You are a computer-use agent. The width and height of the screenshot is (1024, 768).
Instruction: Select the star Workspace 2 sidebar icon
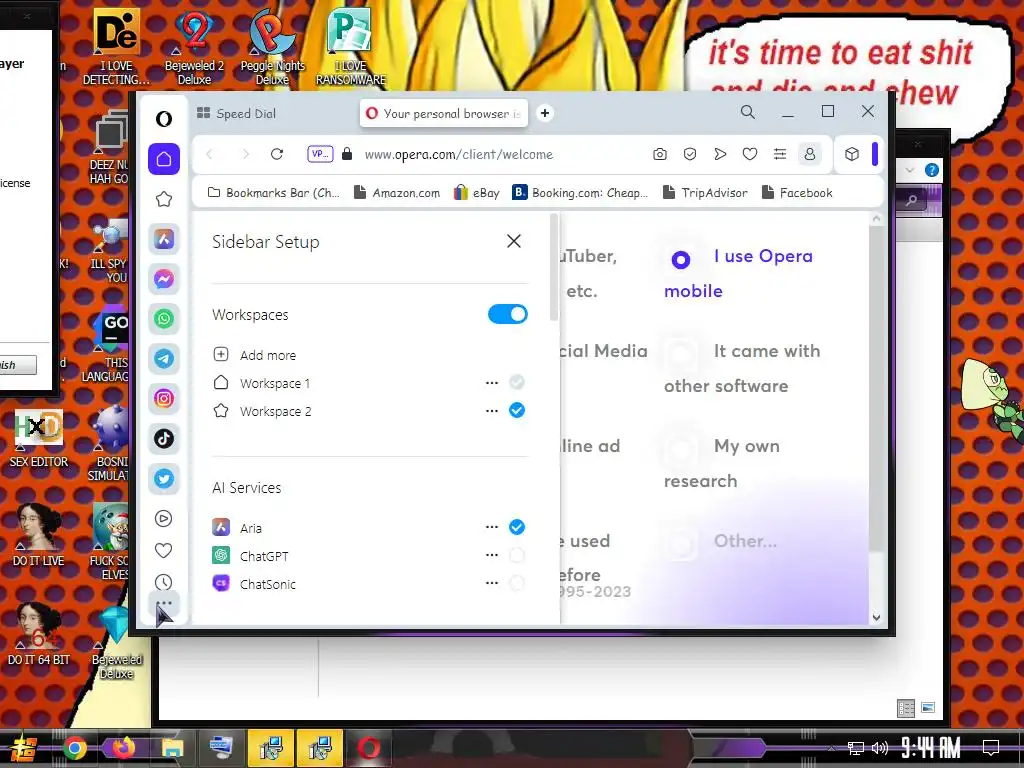164,199
